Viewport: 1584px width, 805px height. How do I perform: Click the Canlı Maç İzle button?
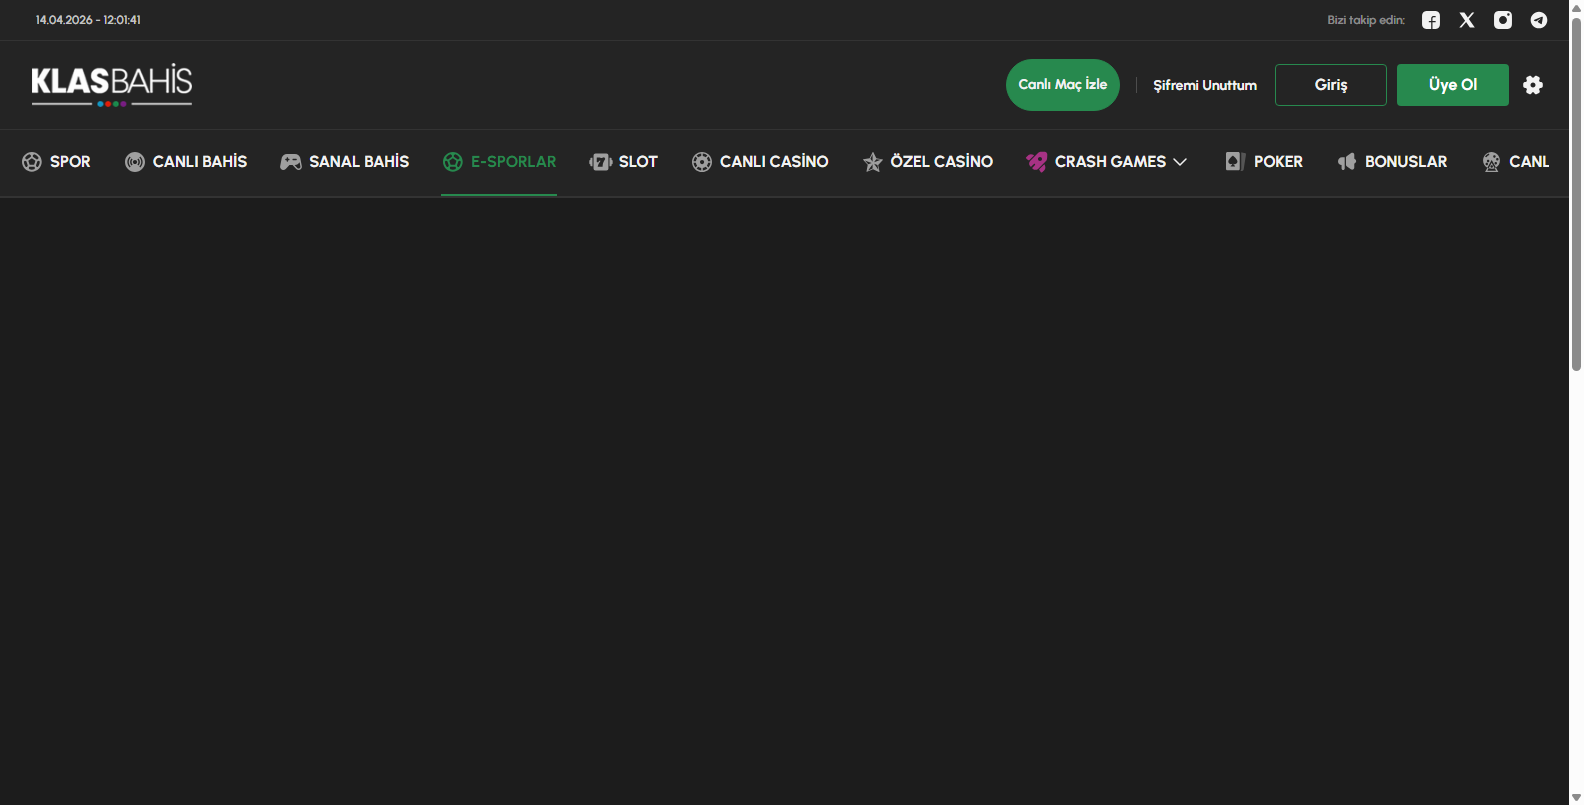coord(1062,85)
